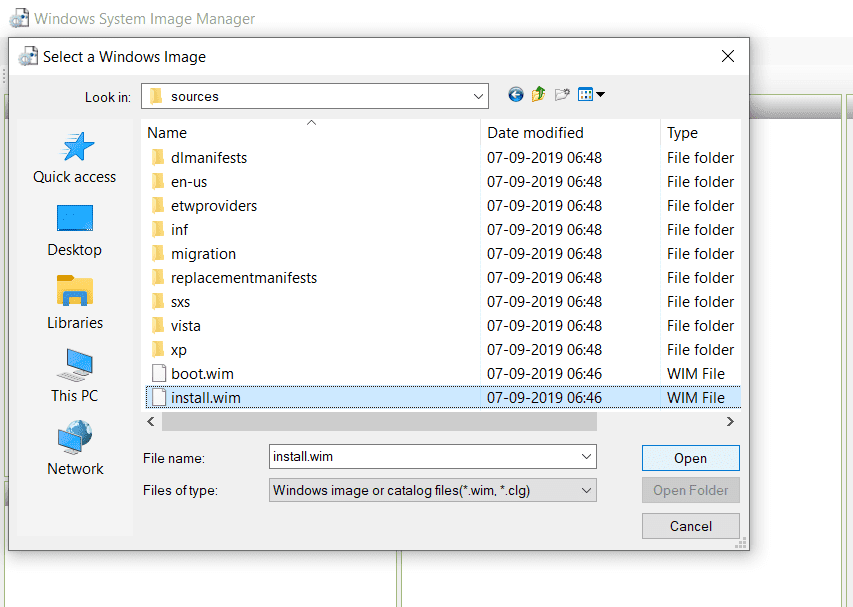Select This PC in sidebar
Screen dimensions: 853x607
coord(75,376)
